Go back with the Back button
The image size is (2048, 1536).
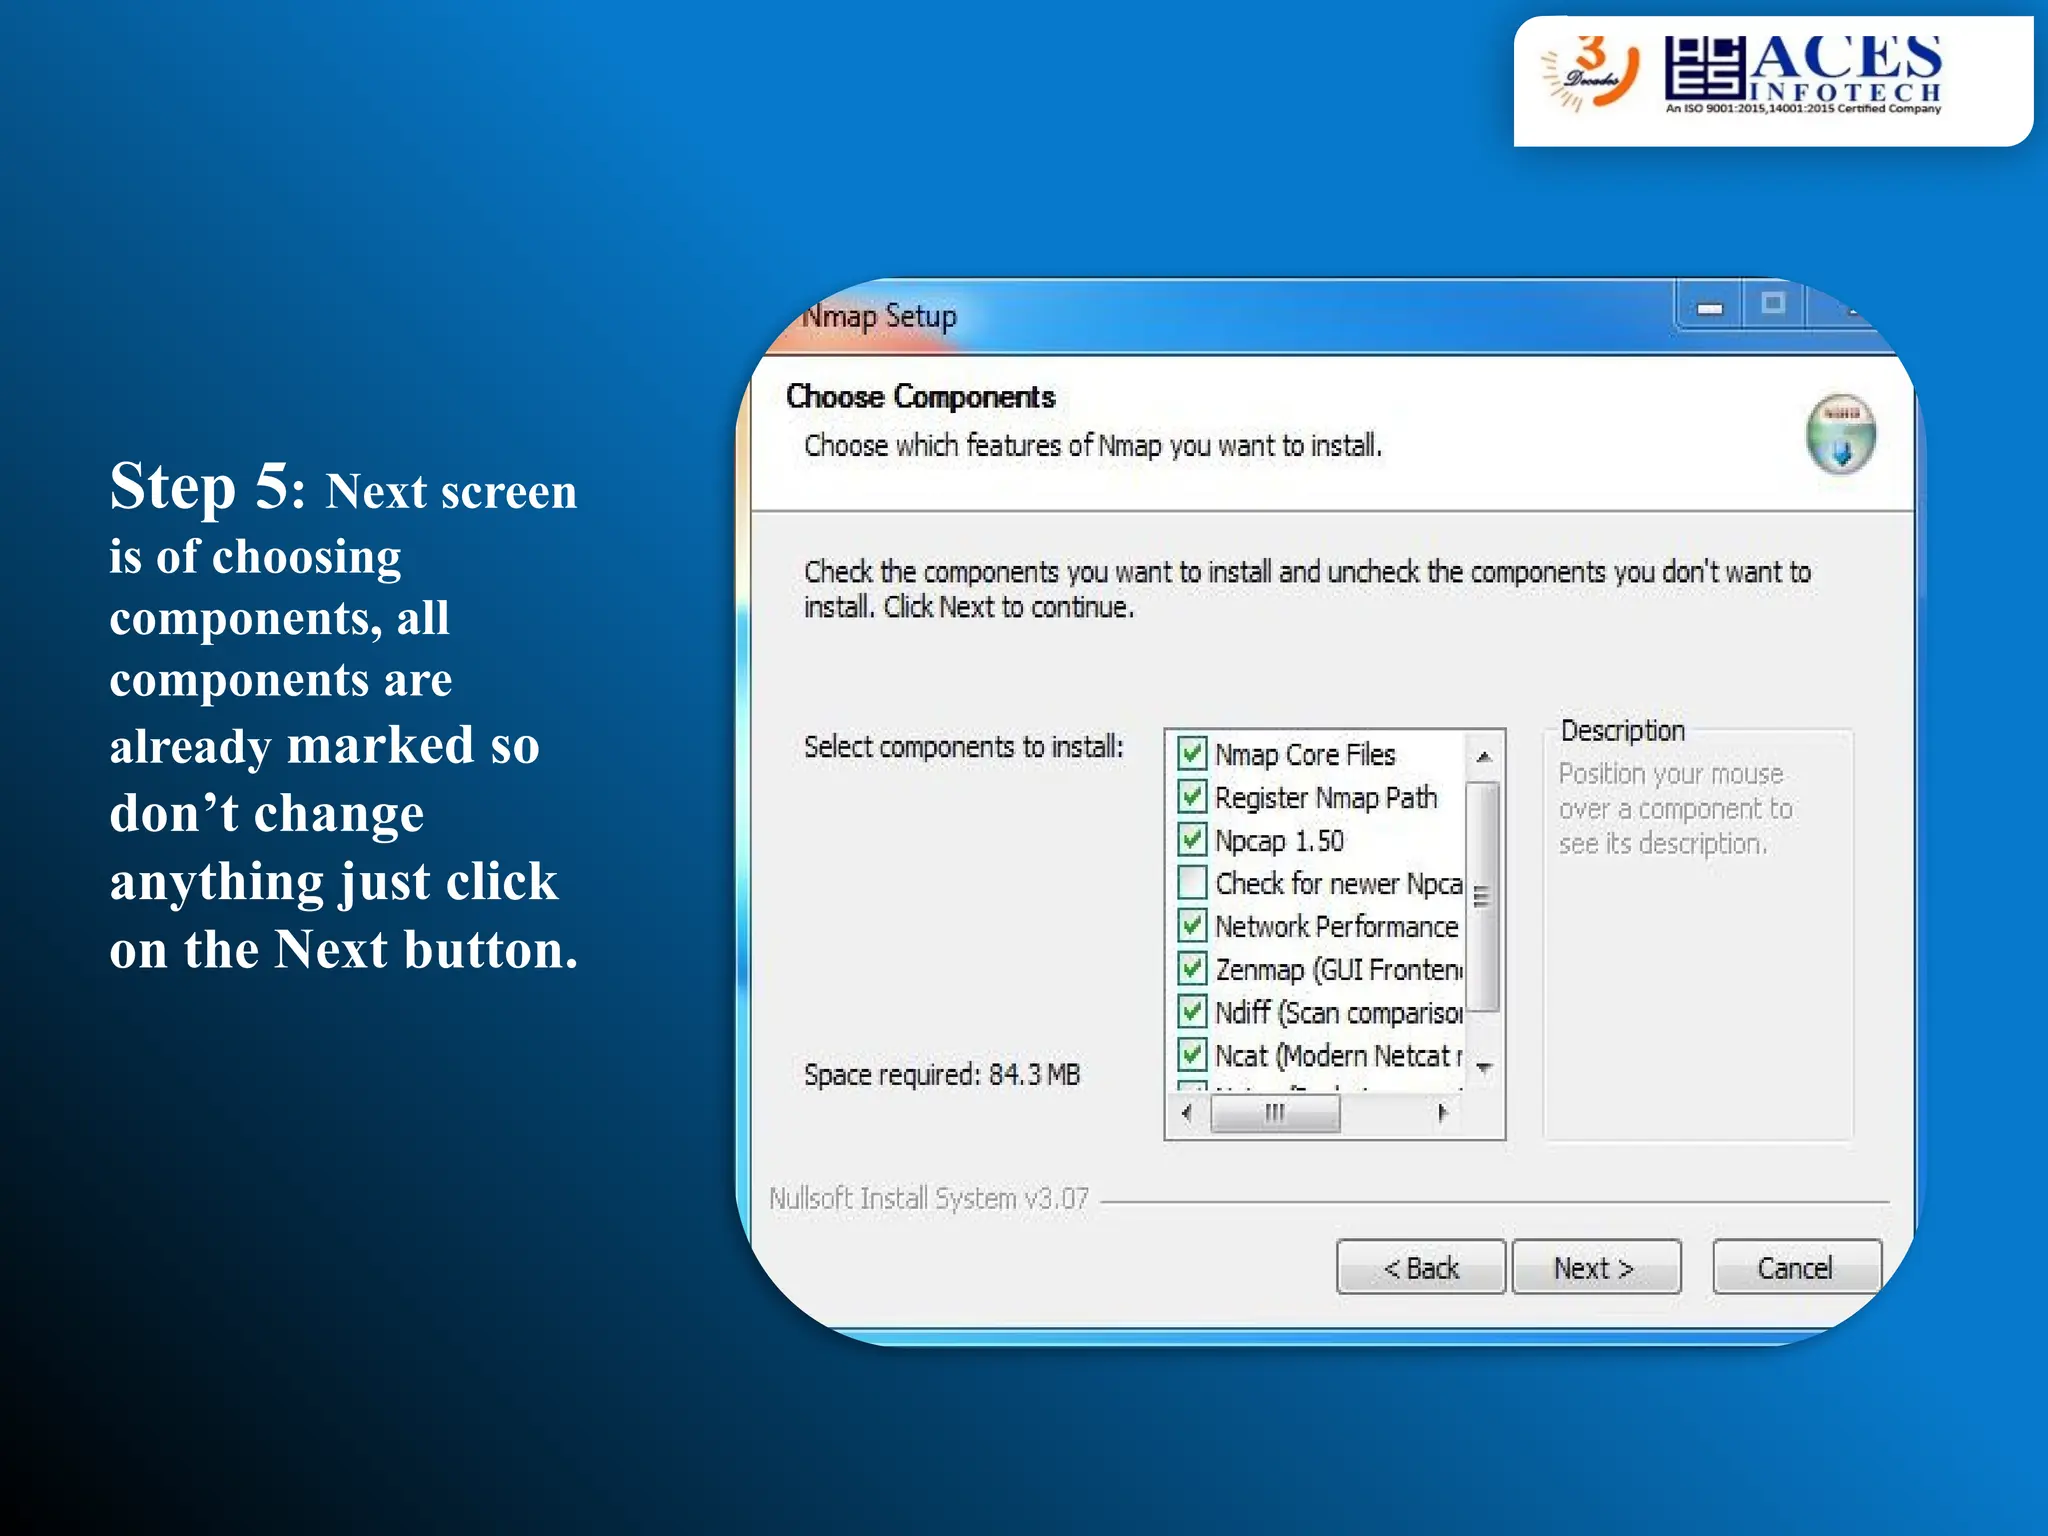pos(1420,1268)
